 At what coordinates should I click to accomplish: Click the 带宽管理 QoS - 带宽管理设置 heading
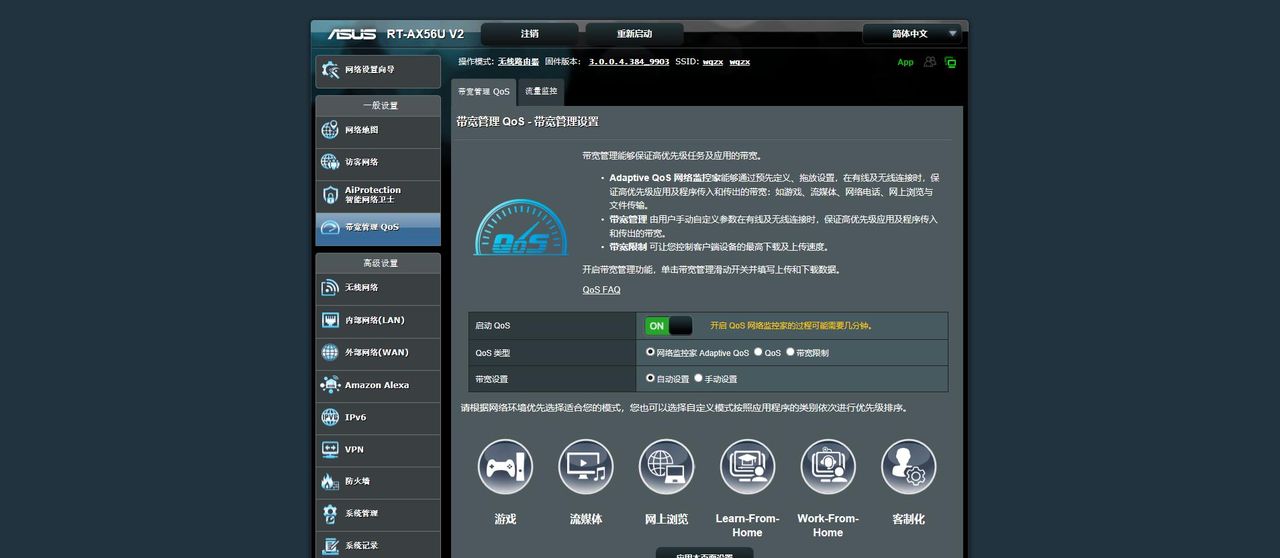[x=527, y=122]
